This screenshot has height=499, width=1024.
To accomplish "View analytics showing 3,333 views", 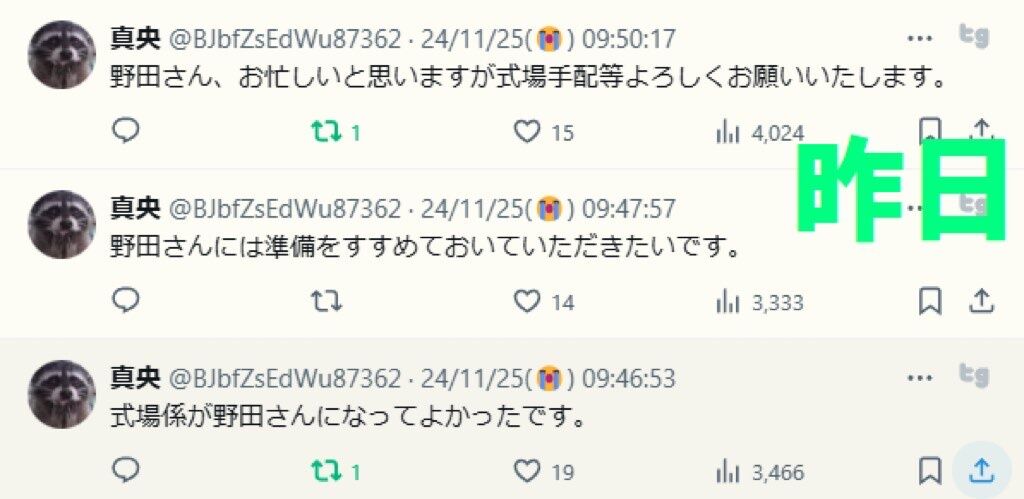I will (760, 303).
